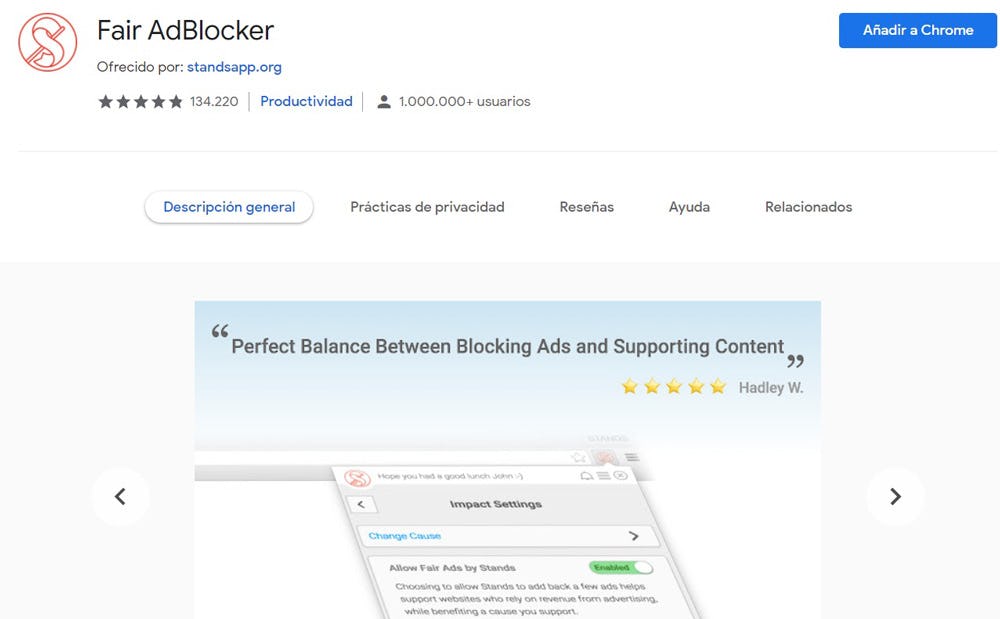The image size is (1000, 619).
Task: Click the Fair AdBlocker logo icon
Action: coord(48,42)
